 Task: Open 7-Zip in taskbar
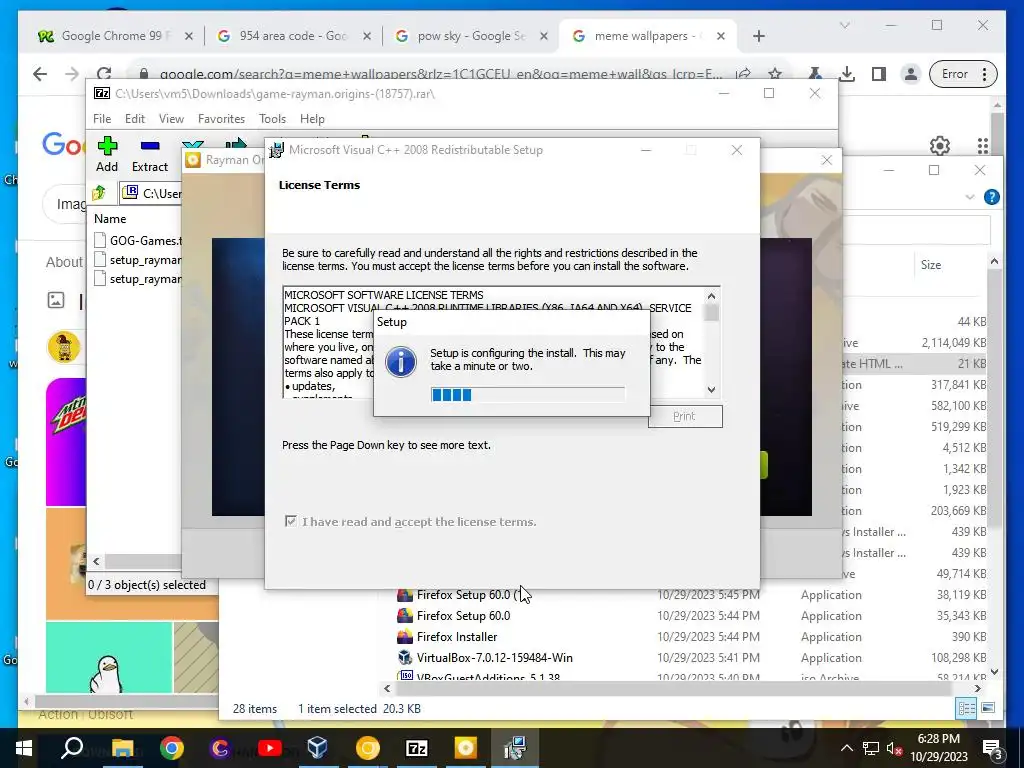click(x=417, y=748)
